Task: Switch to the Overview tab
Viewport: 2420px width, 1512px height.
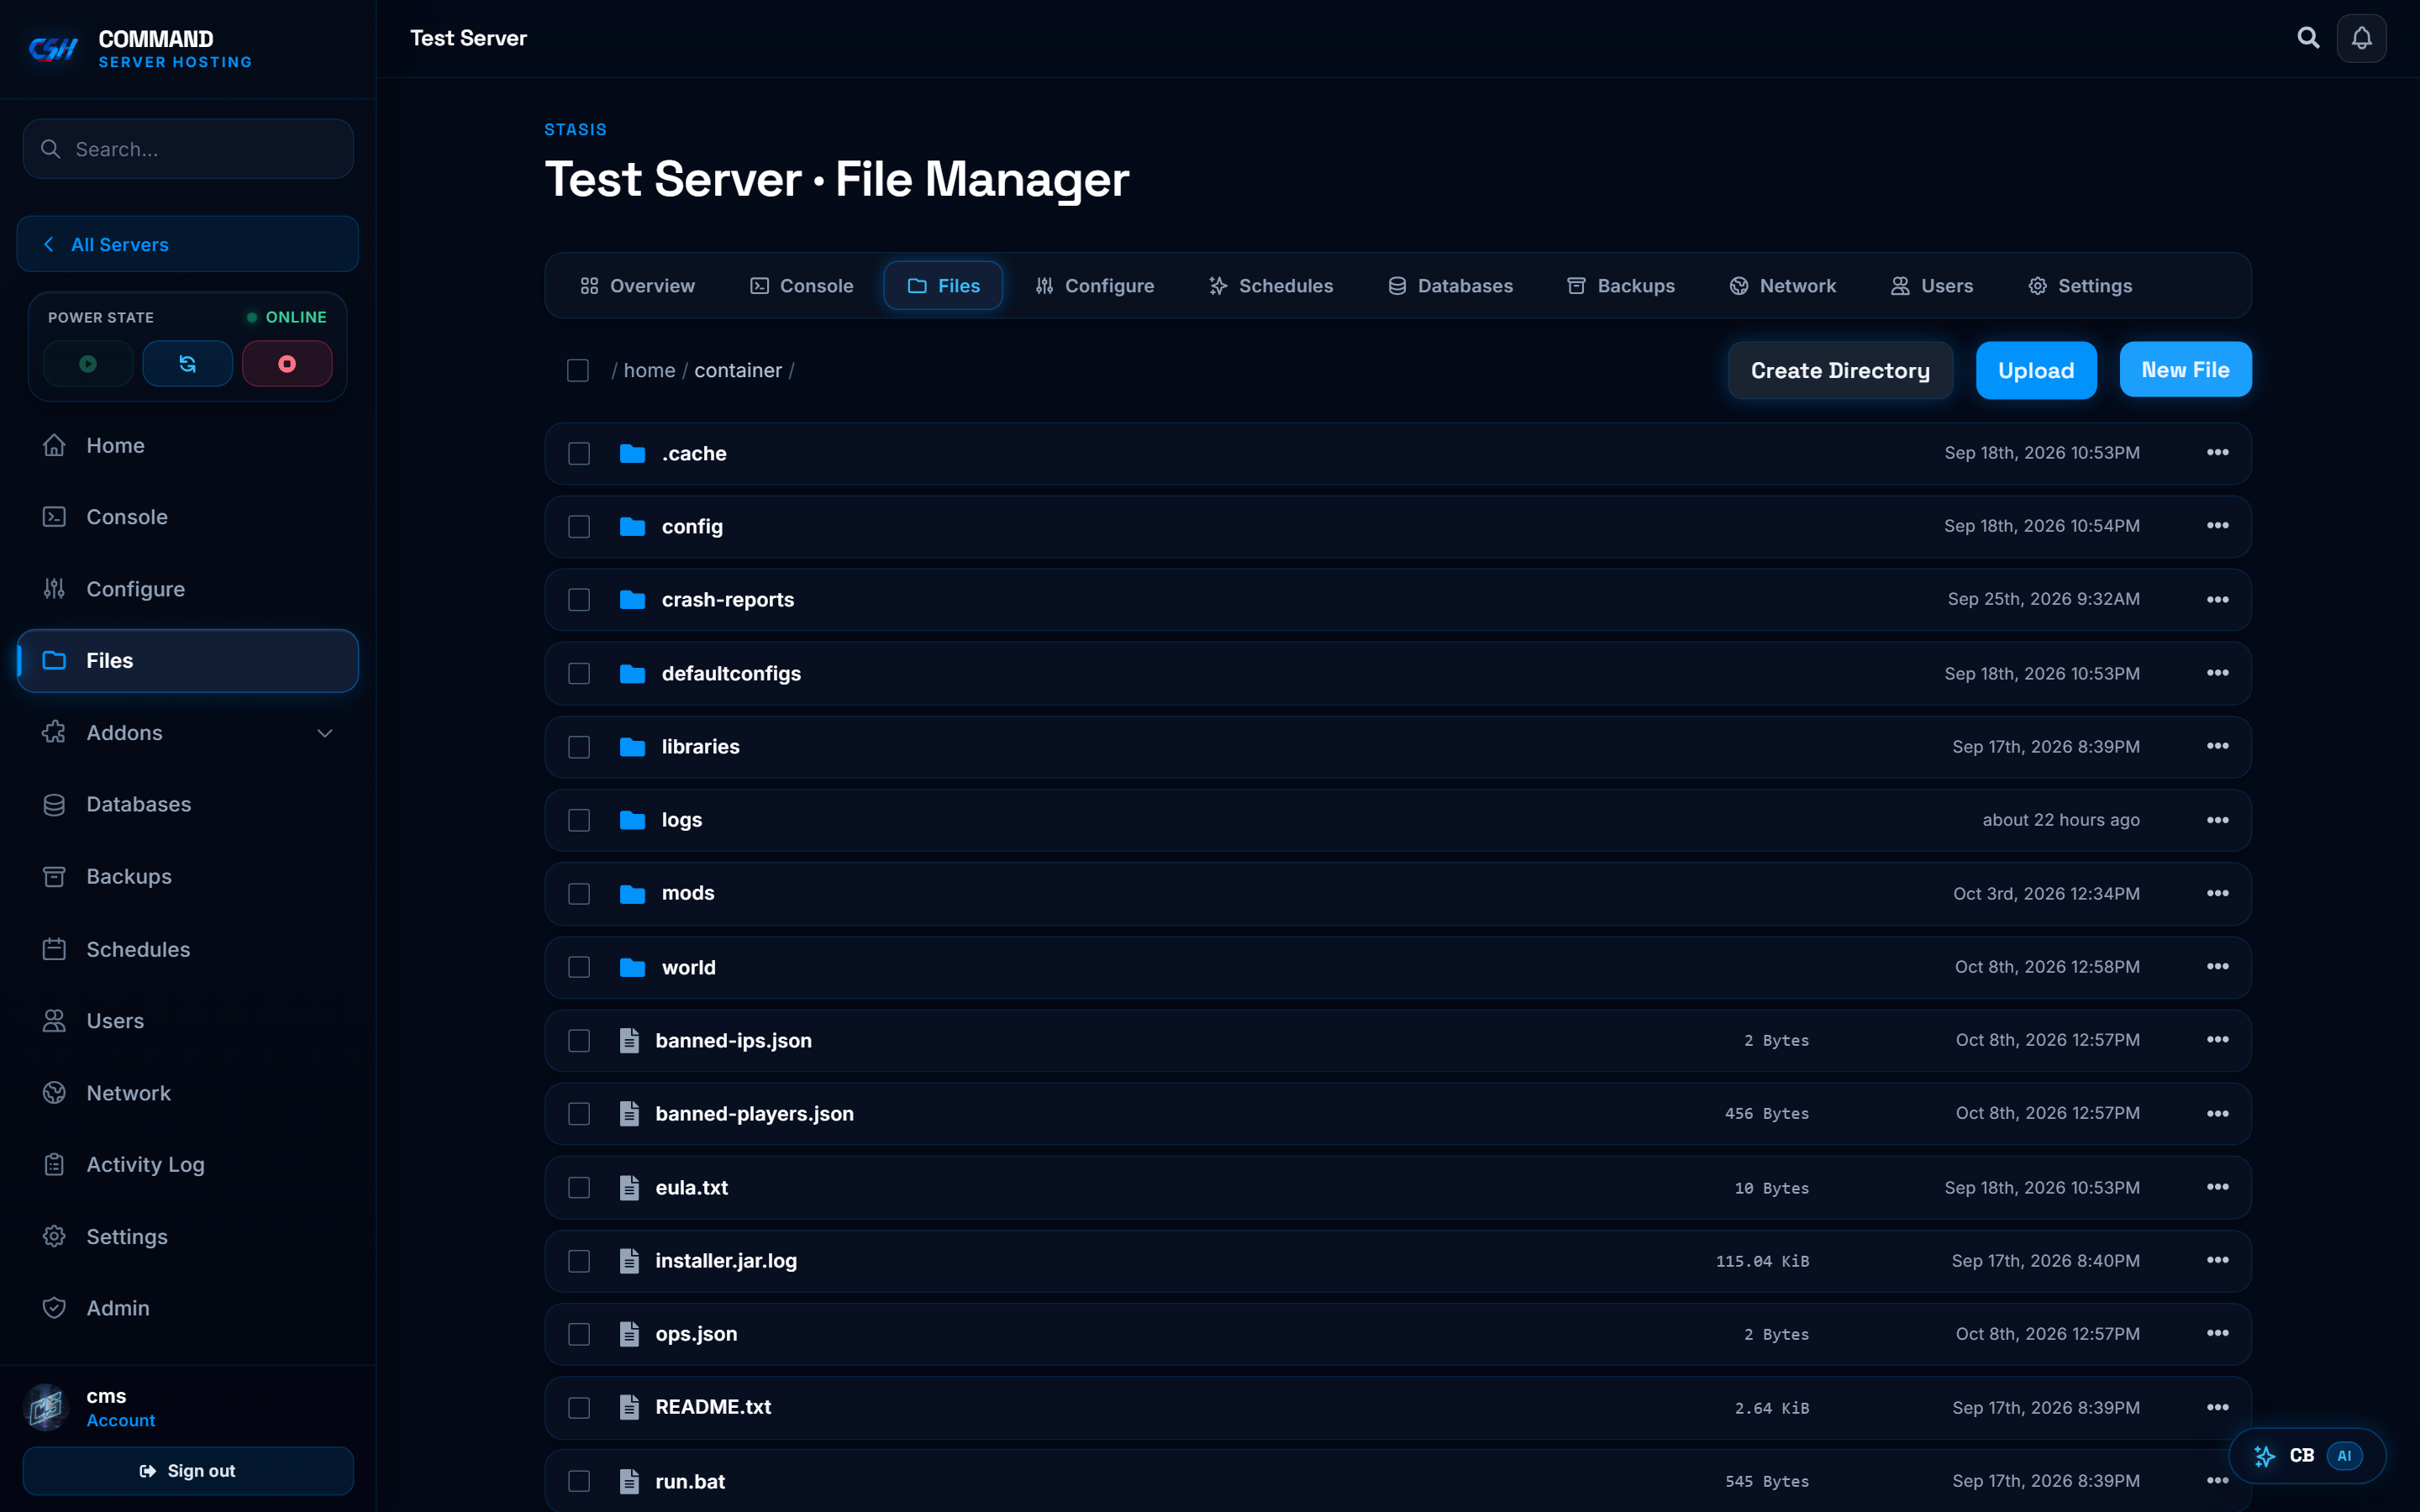Action: click(637, 286)
